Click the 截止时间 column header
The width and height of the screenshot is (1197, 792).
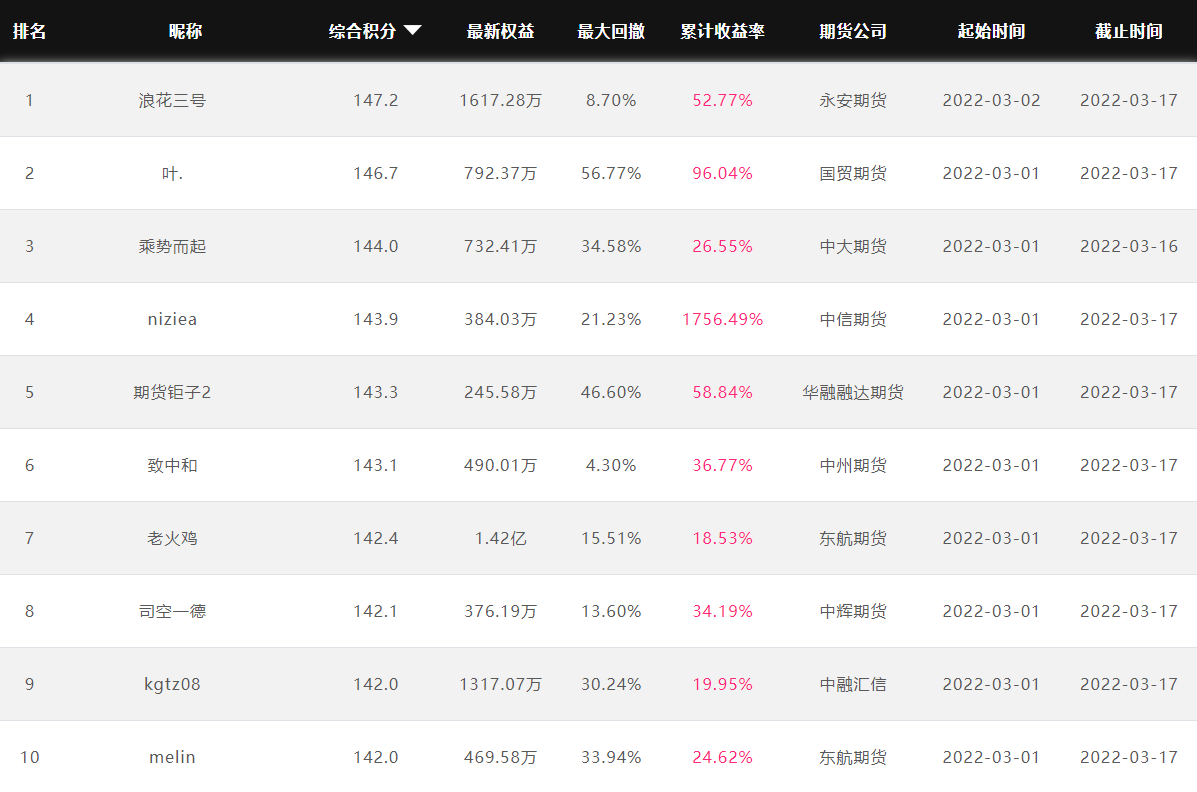coord(1128,31)
